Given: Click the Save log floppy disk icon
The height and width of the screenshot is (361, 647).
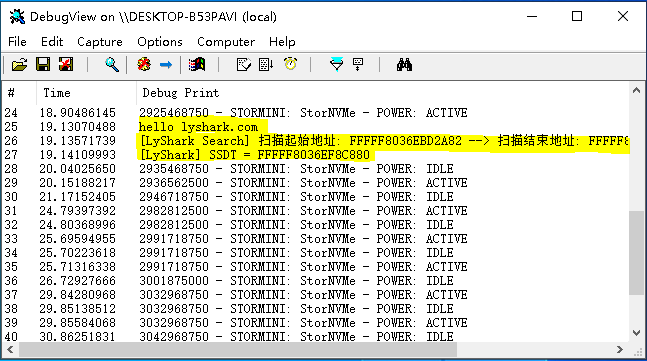Looking at the screenshot, I should [43, 65].
